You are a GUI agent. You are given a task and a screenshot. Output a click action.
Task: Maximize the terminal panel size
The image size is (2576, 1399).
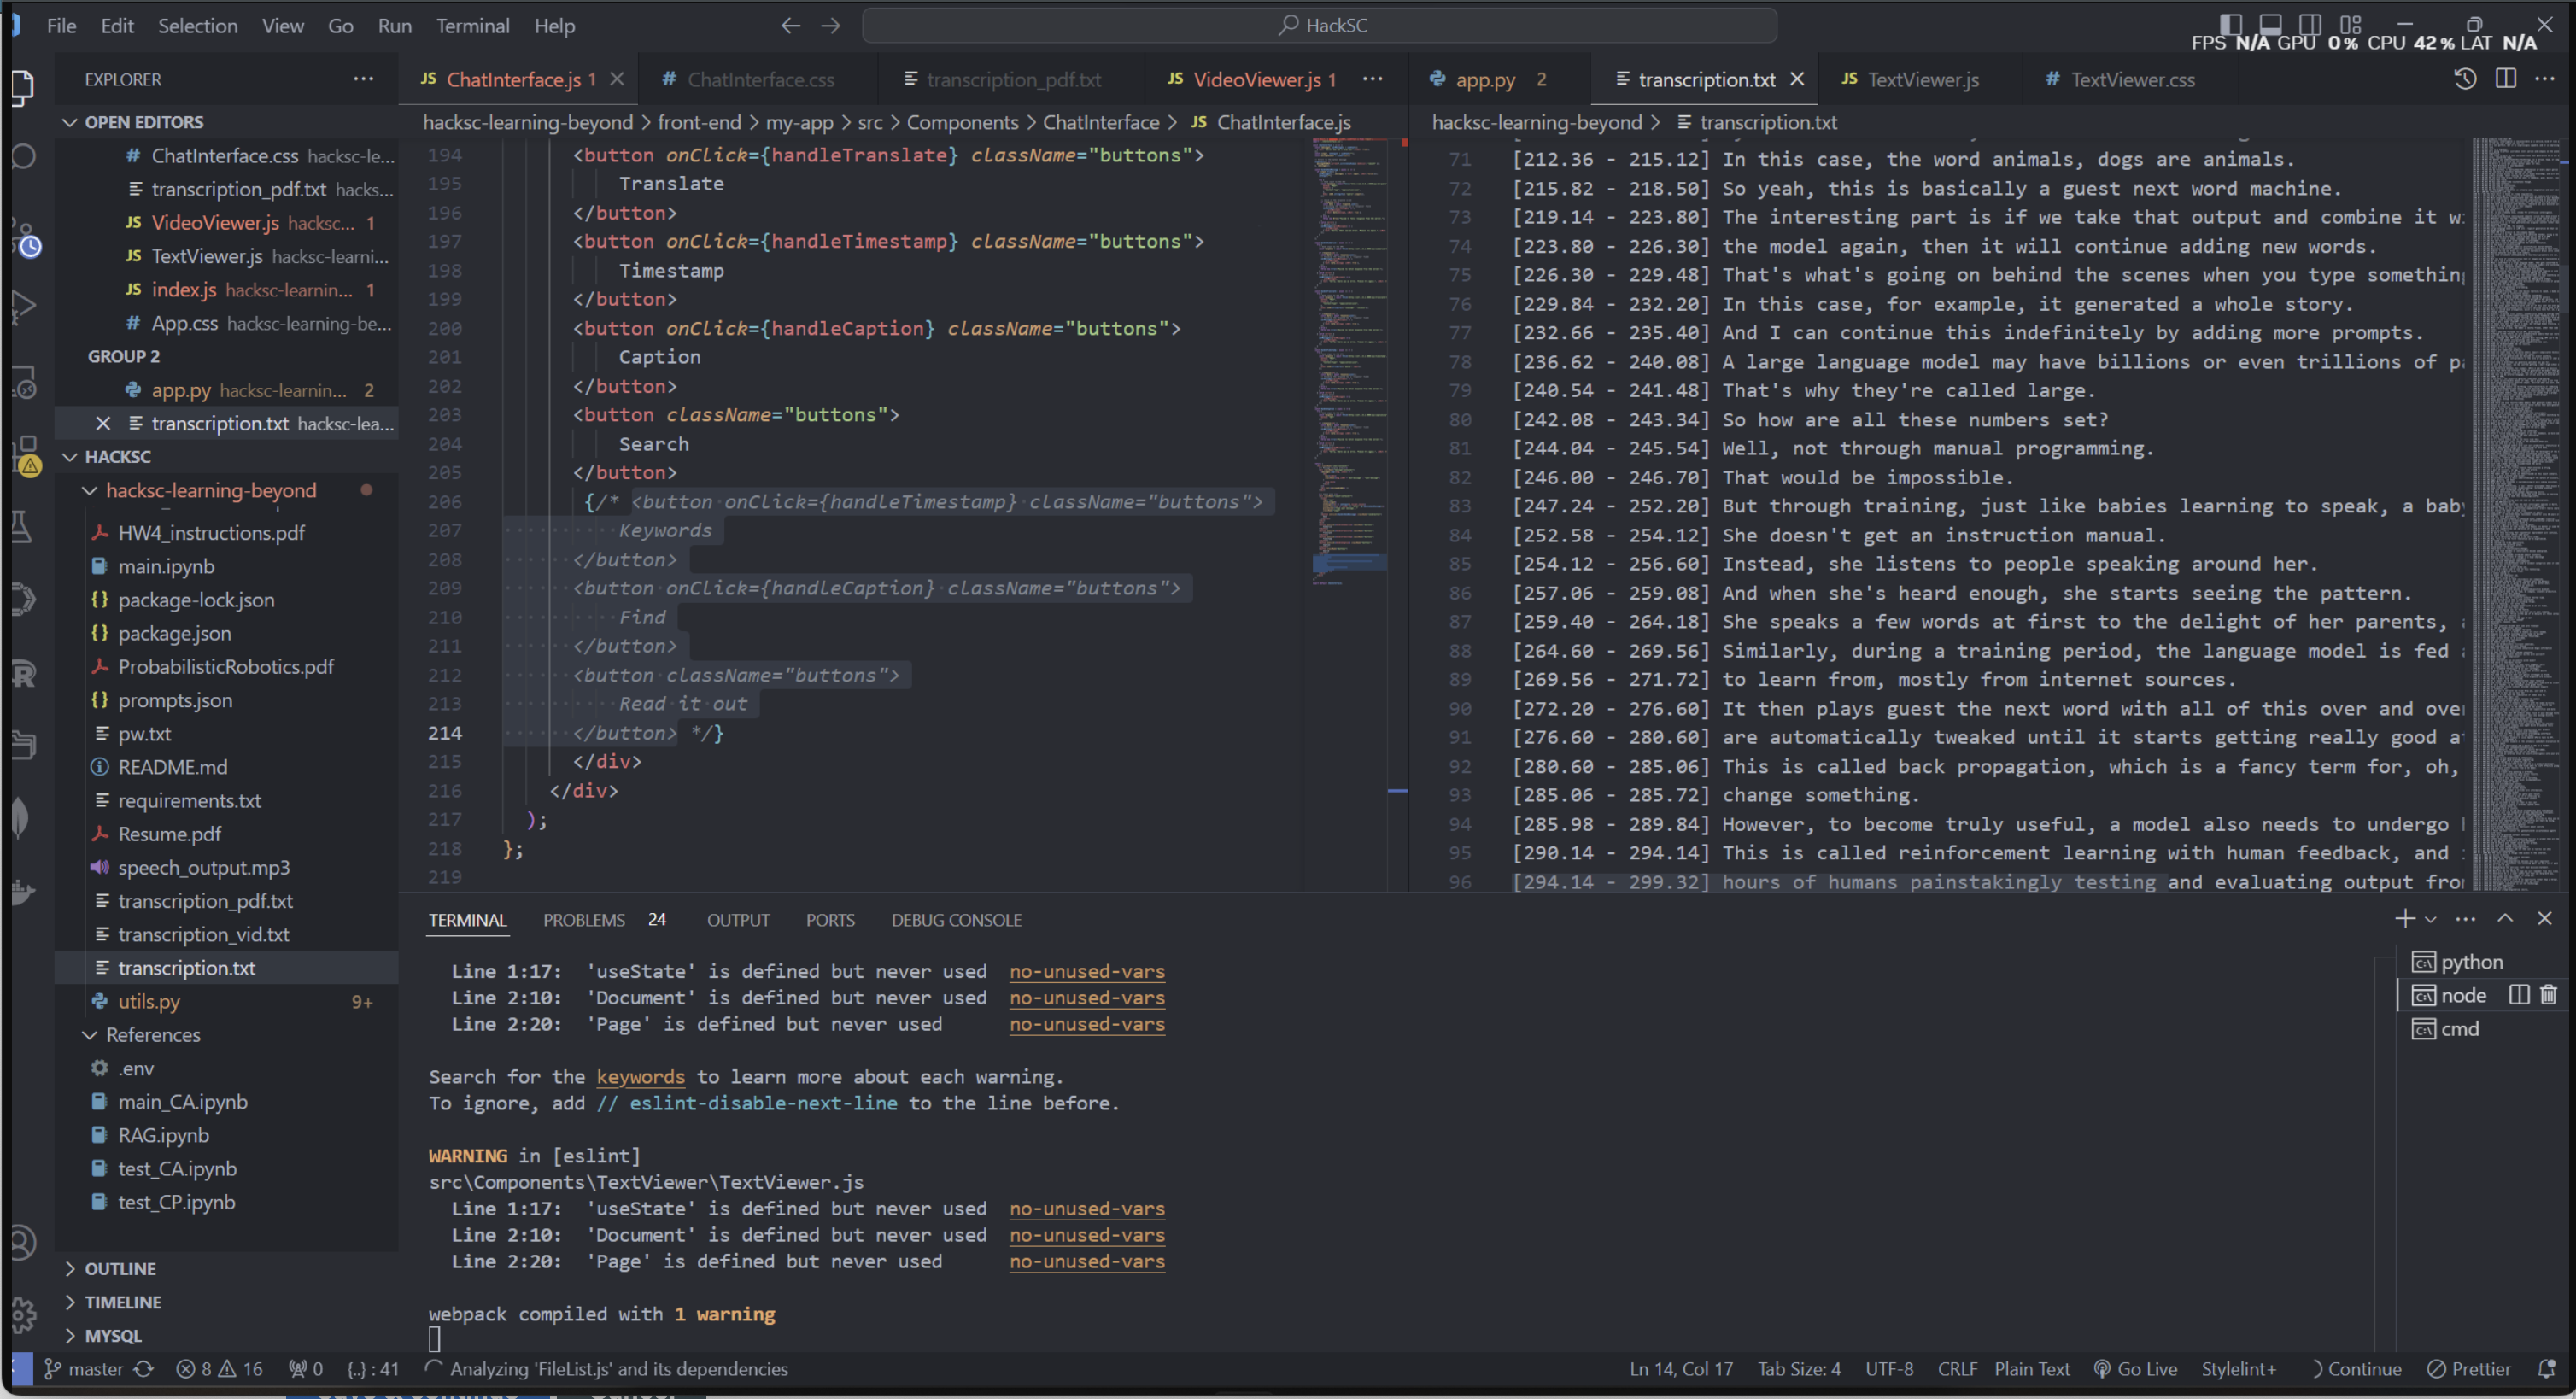coord(2505,919)
